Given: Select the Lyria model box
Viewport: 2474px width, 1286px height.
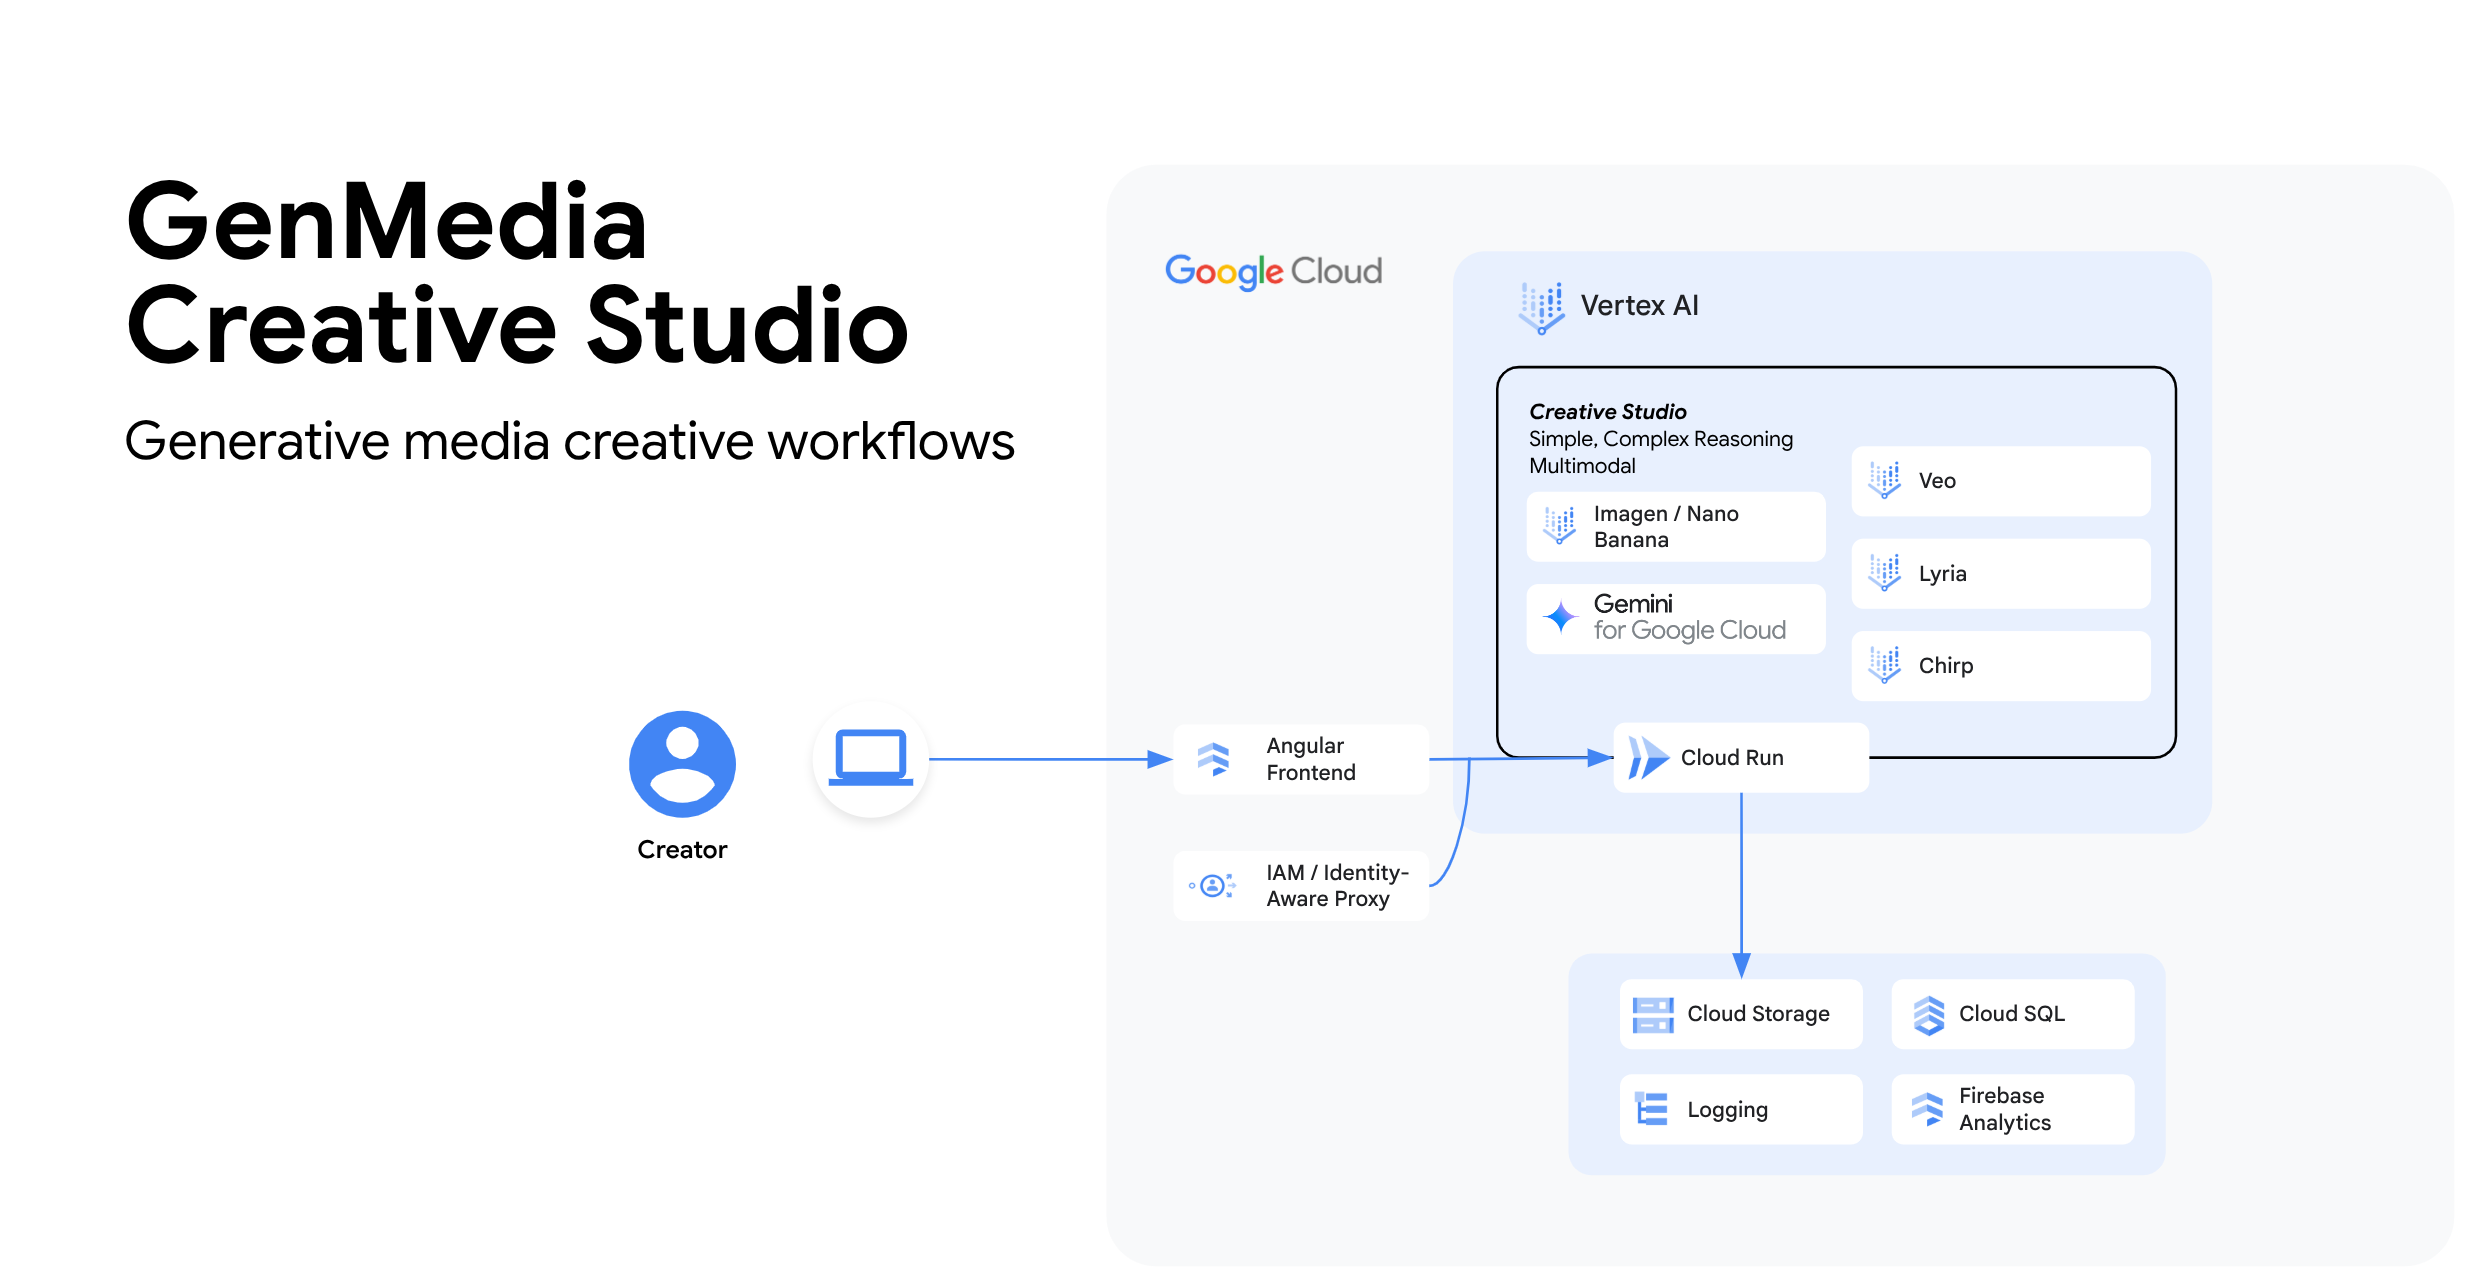Looking at the screenshot, I should [2000, 574].
